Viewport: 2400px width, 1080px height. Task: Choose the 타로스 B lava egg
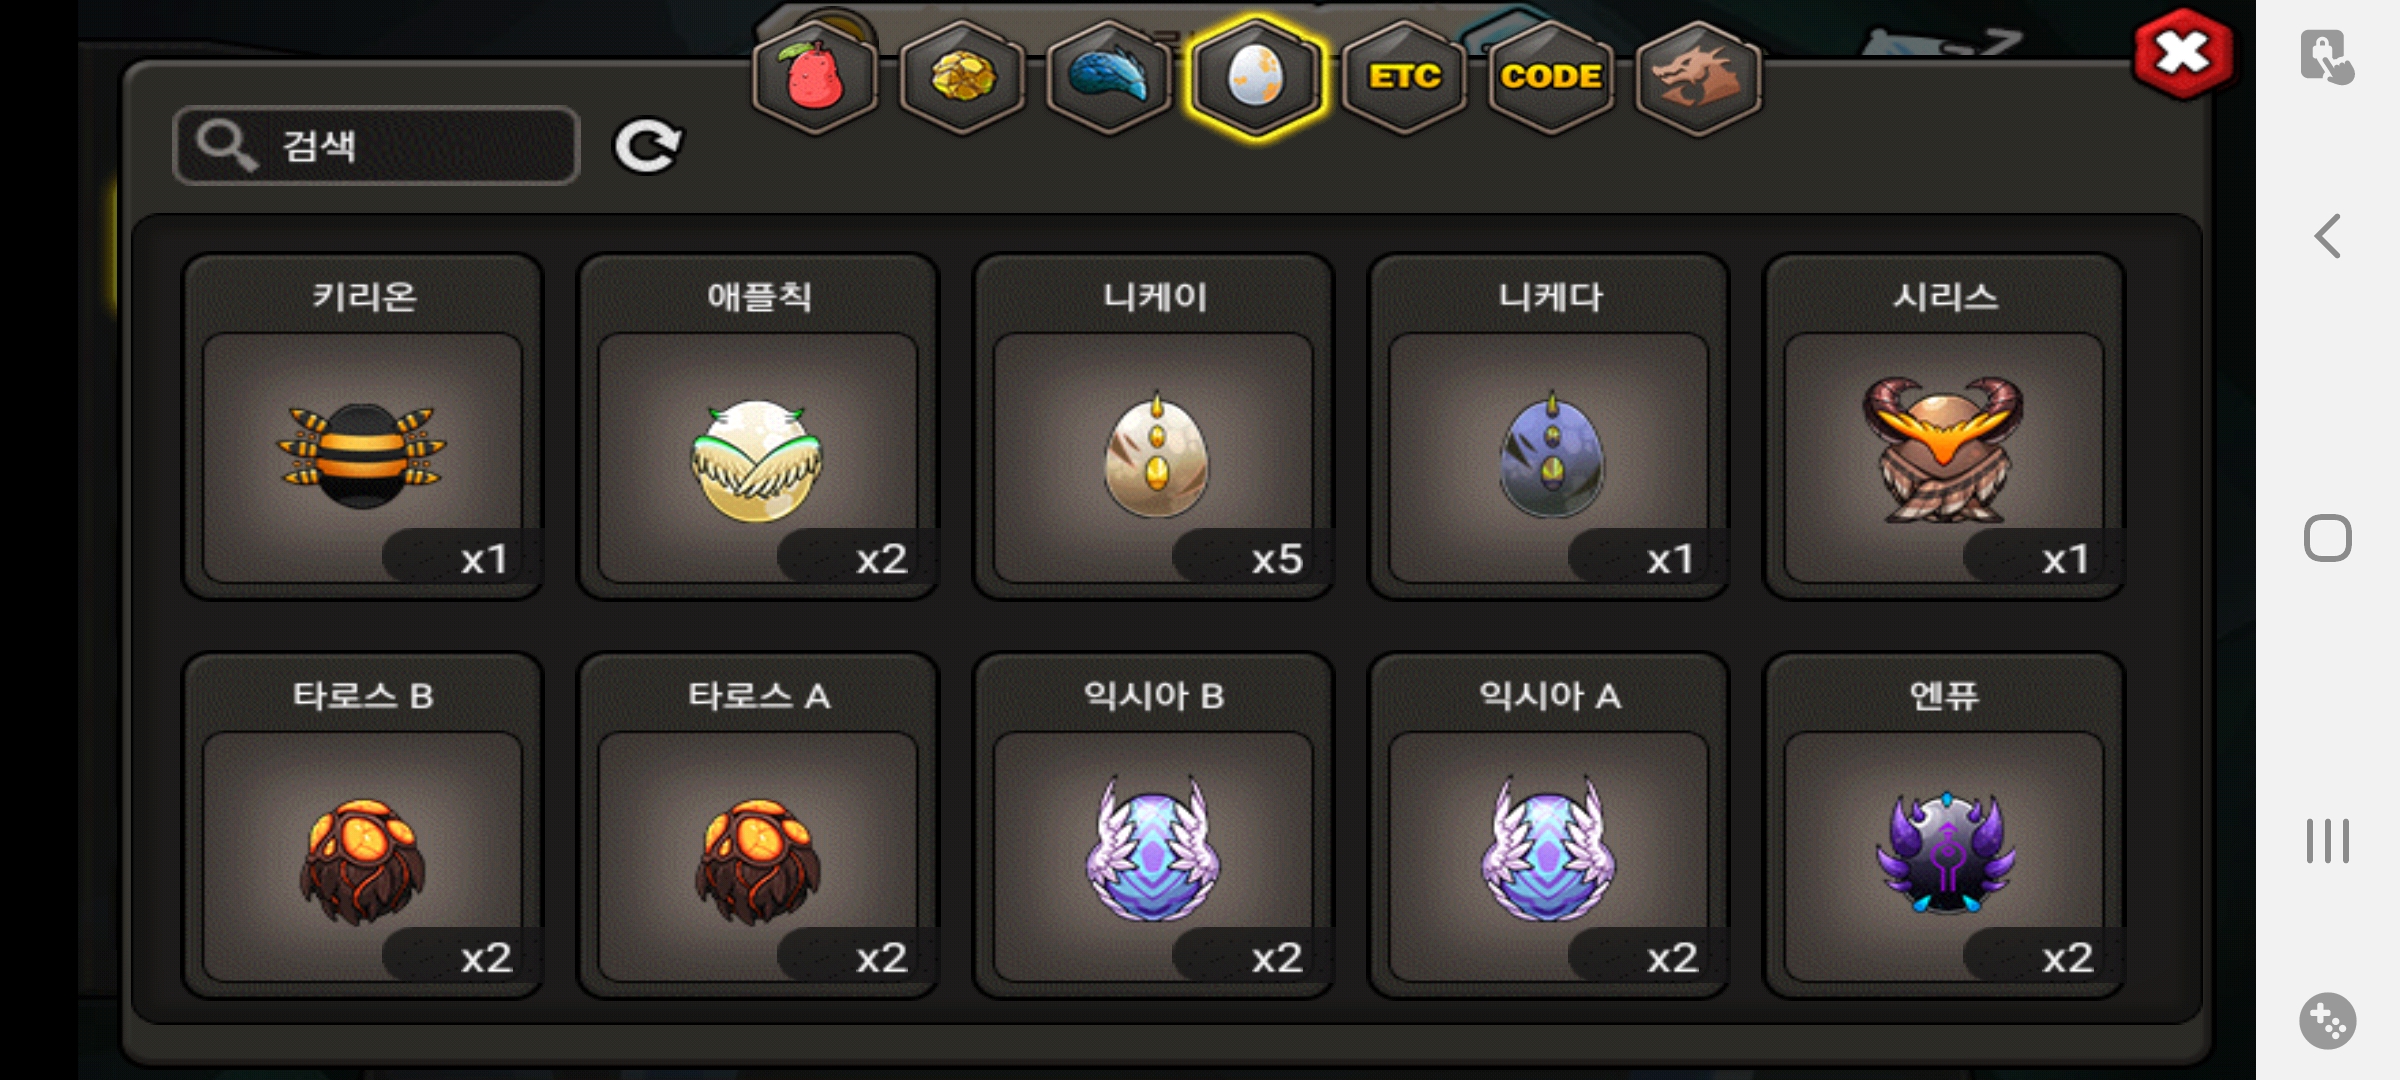point(362,826)
